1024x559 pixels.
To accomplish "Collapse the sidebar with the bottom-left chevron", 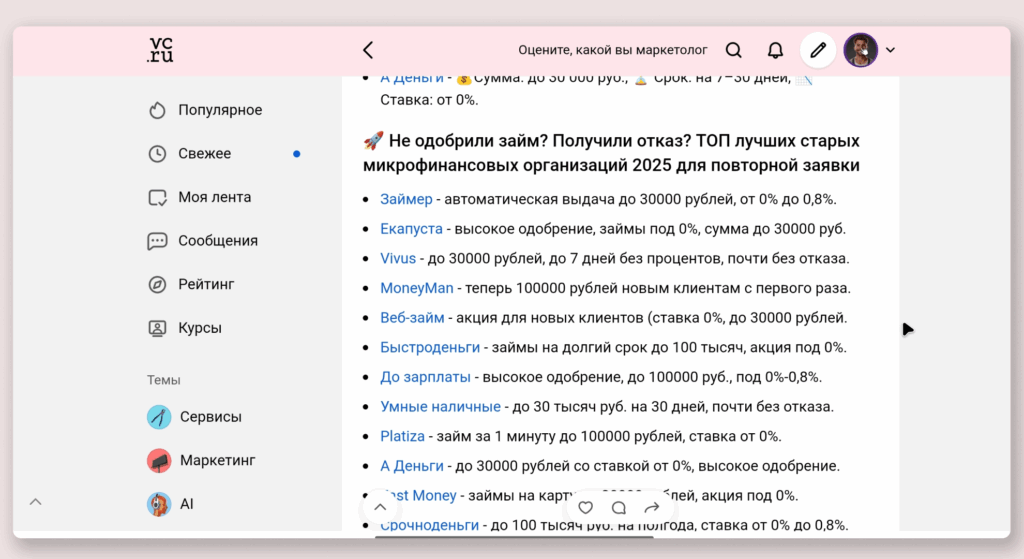I will point(36,502).
